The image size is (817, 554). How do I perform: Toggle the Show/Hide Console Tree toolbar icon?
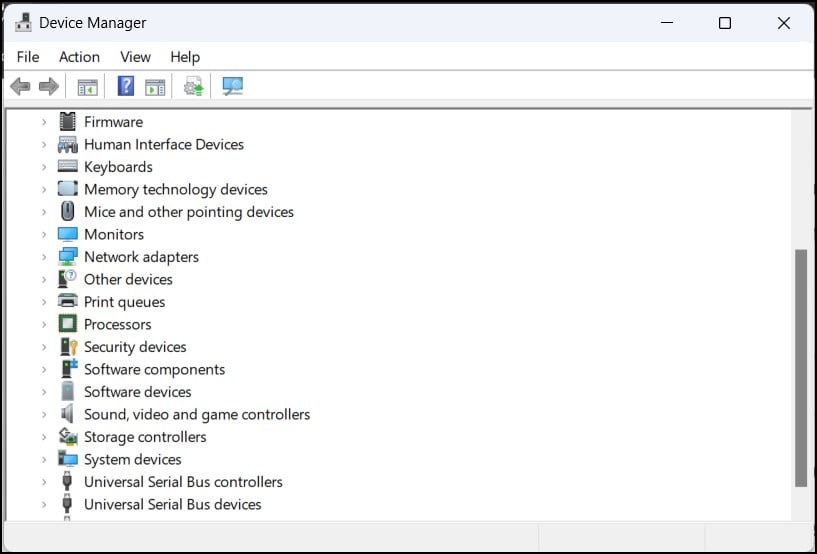click(88, 87)
